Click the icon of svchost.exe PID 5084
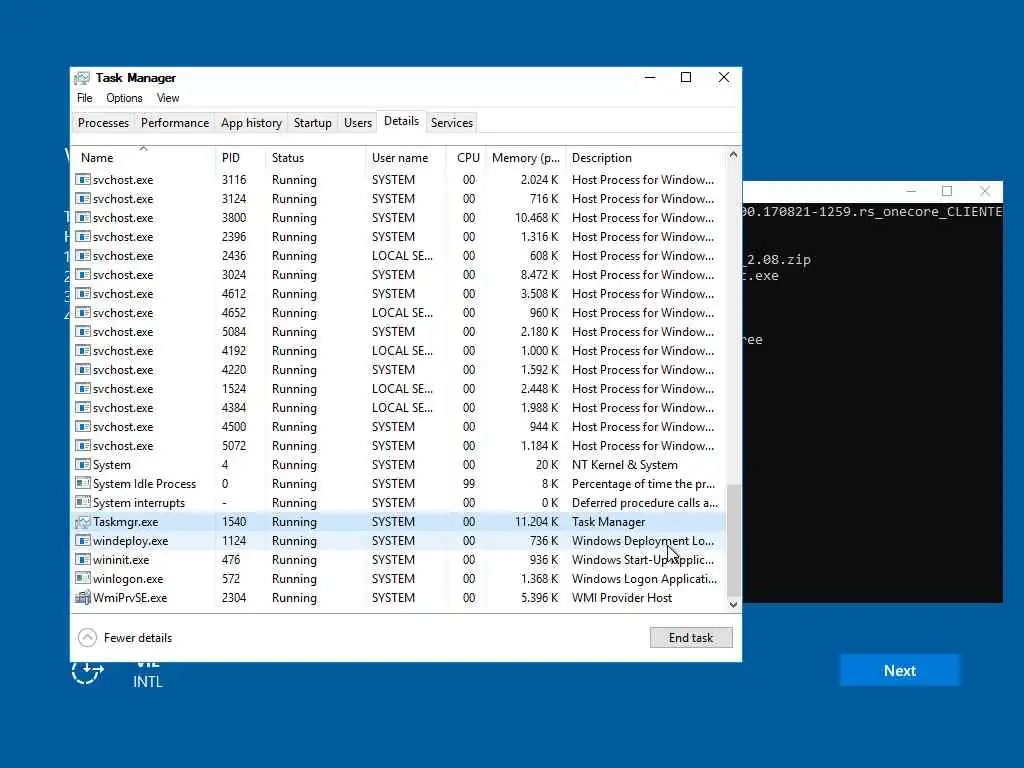1024x768 pixels. [x=82, y=331]
